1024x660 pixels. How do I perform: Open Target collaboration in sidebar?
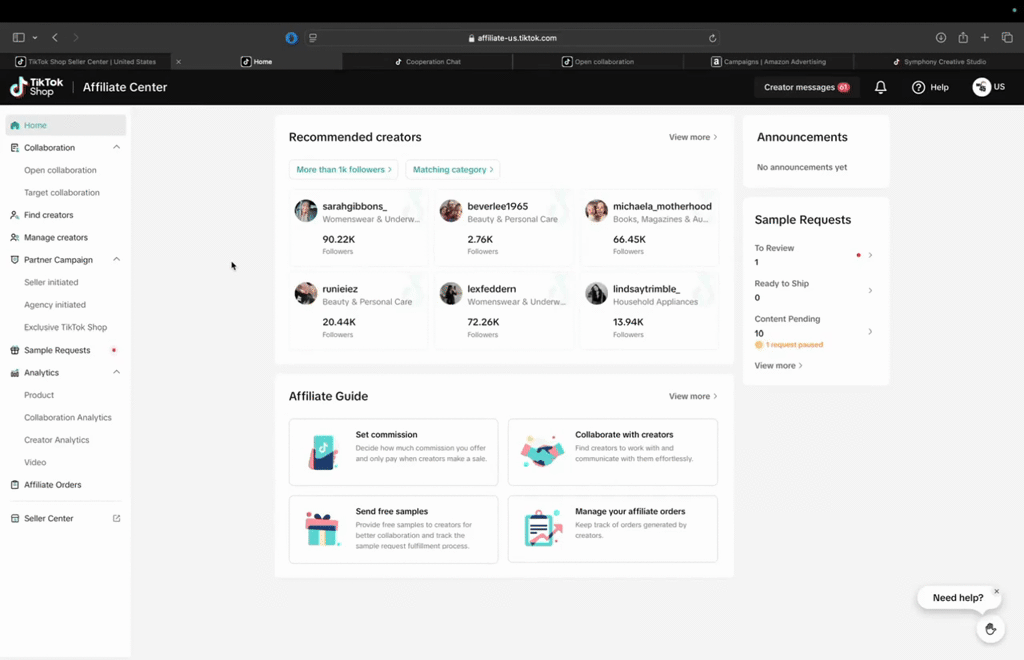click(62, 193)
